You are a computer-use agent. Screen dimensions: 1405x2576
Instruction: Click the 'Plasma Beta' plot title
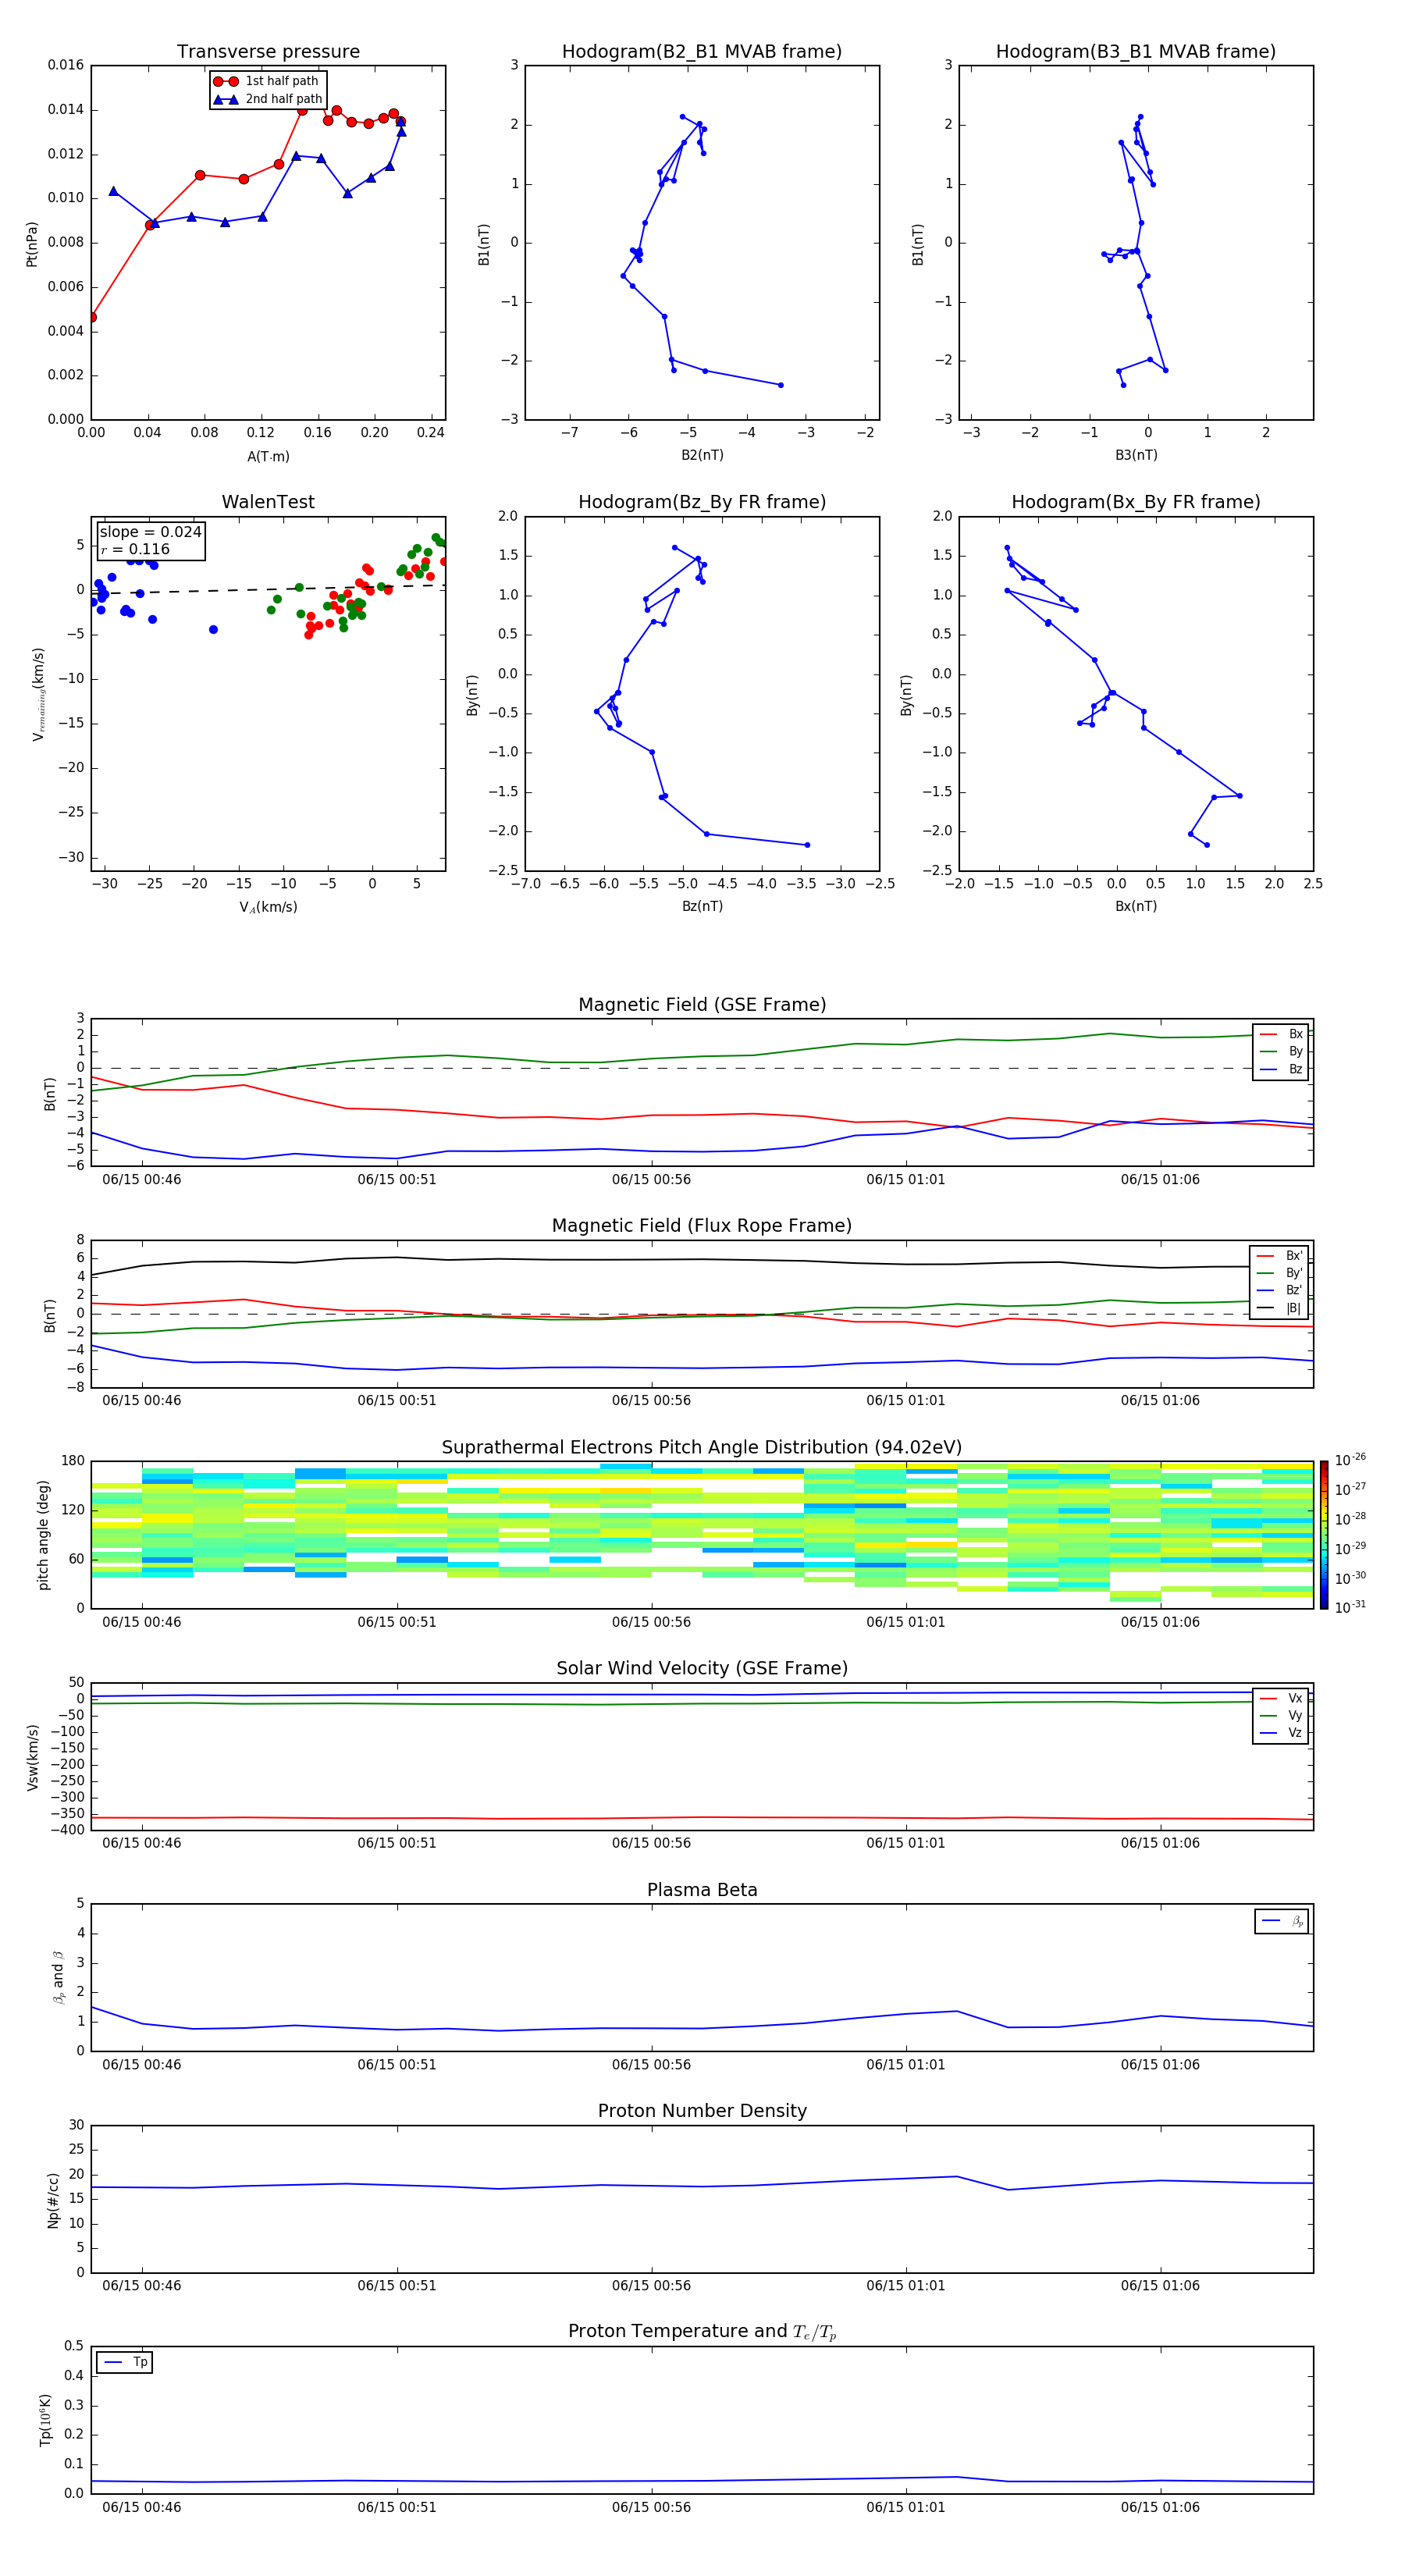point(702,1891)
